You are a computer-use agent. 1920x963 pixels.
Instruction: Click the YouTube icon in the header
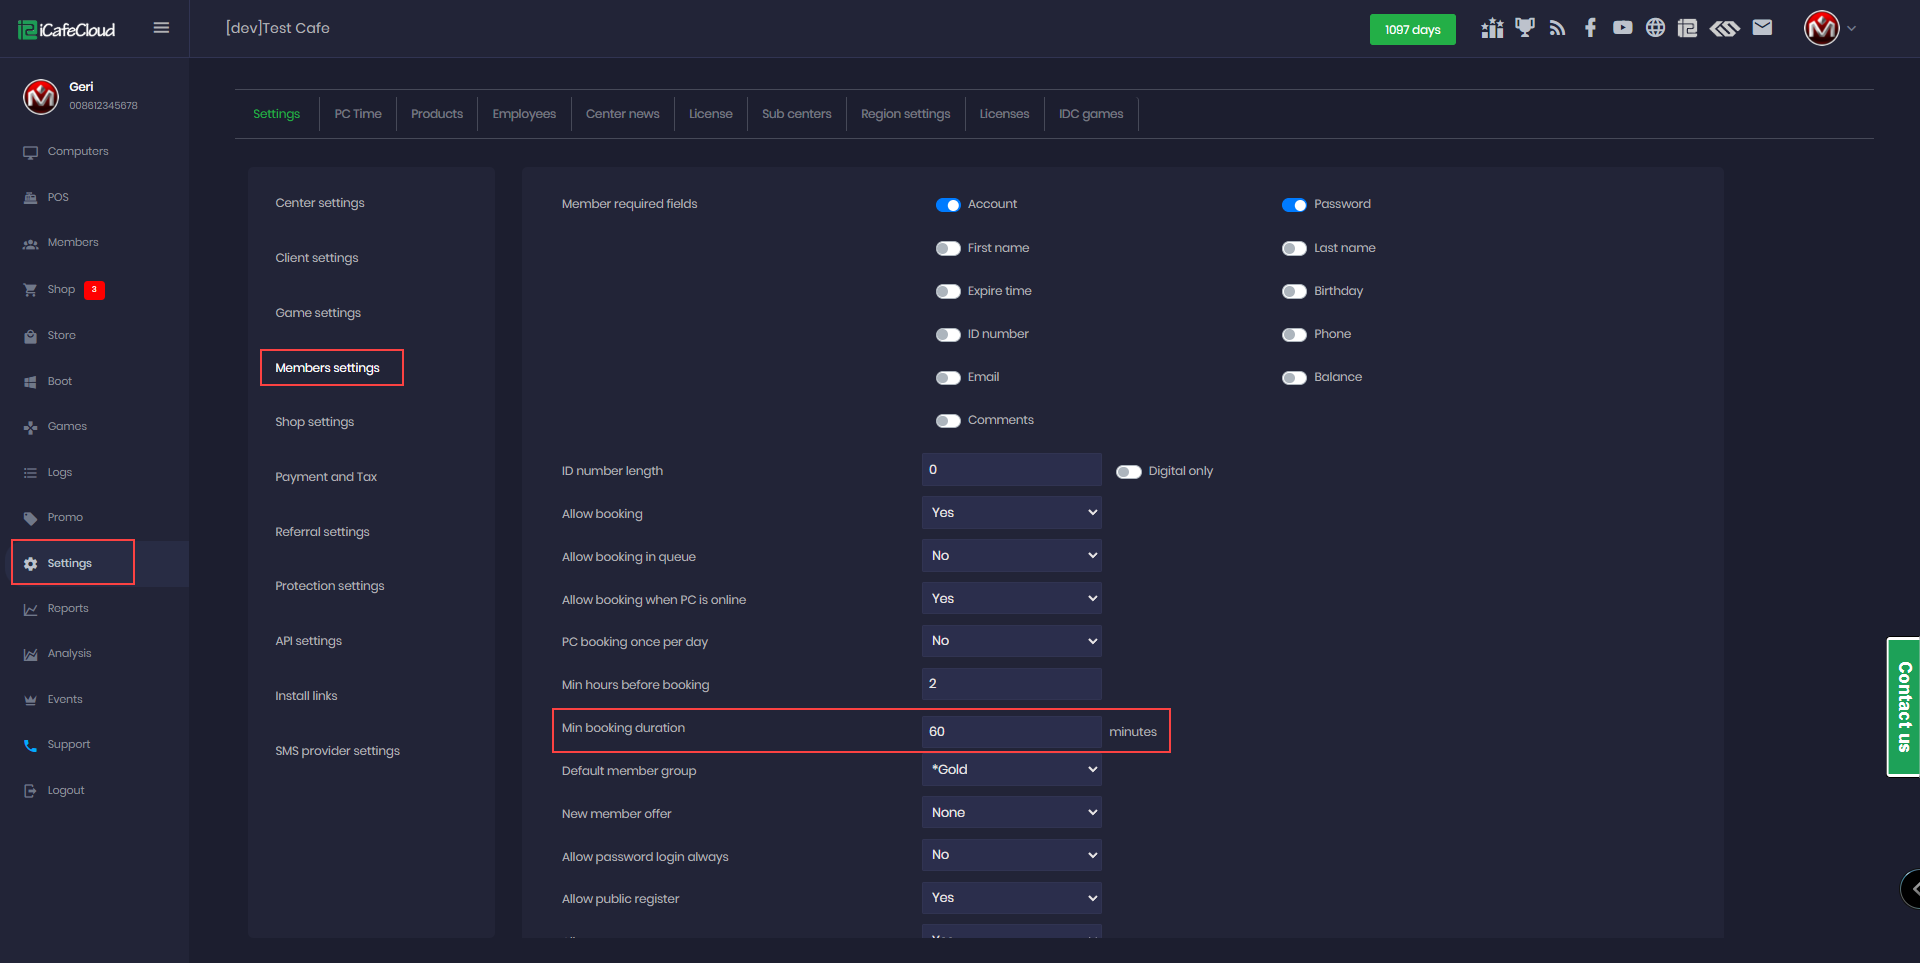1622,28
